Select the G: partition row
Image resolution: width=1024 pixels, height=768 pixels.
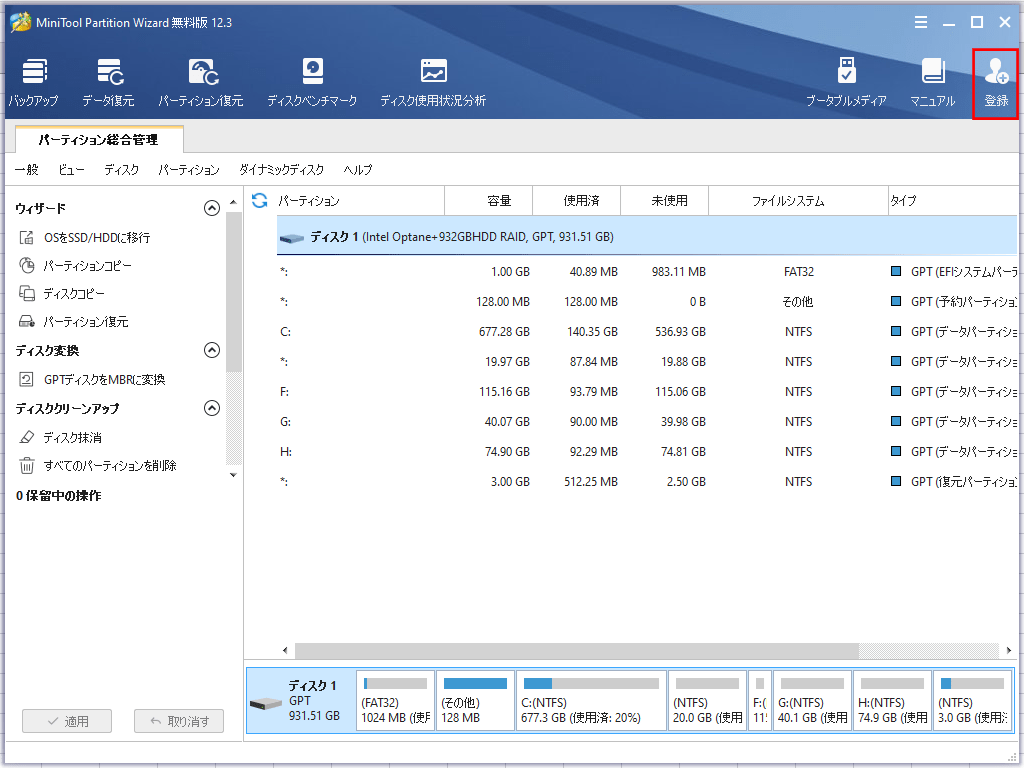pos(647,422)
